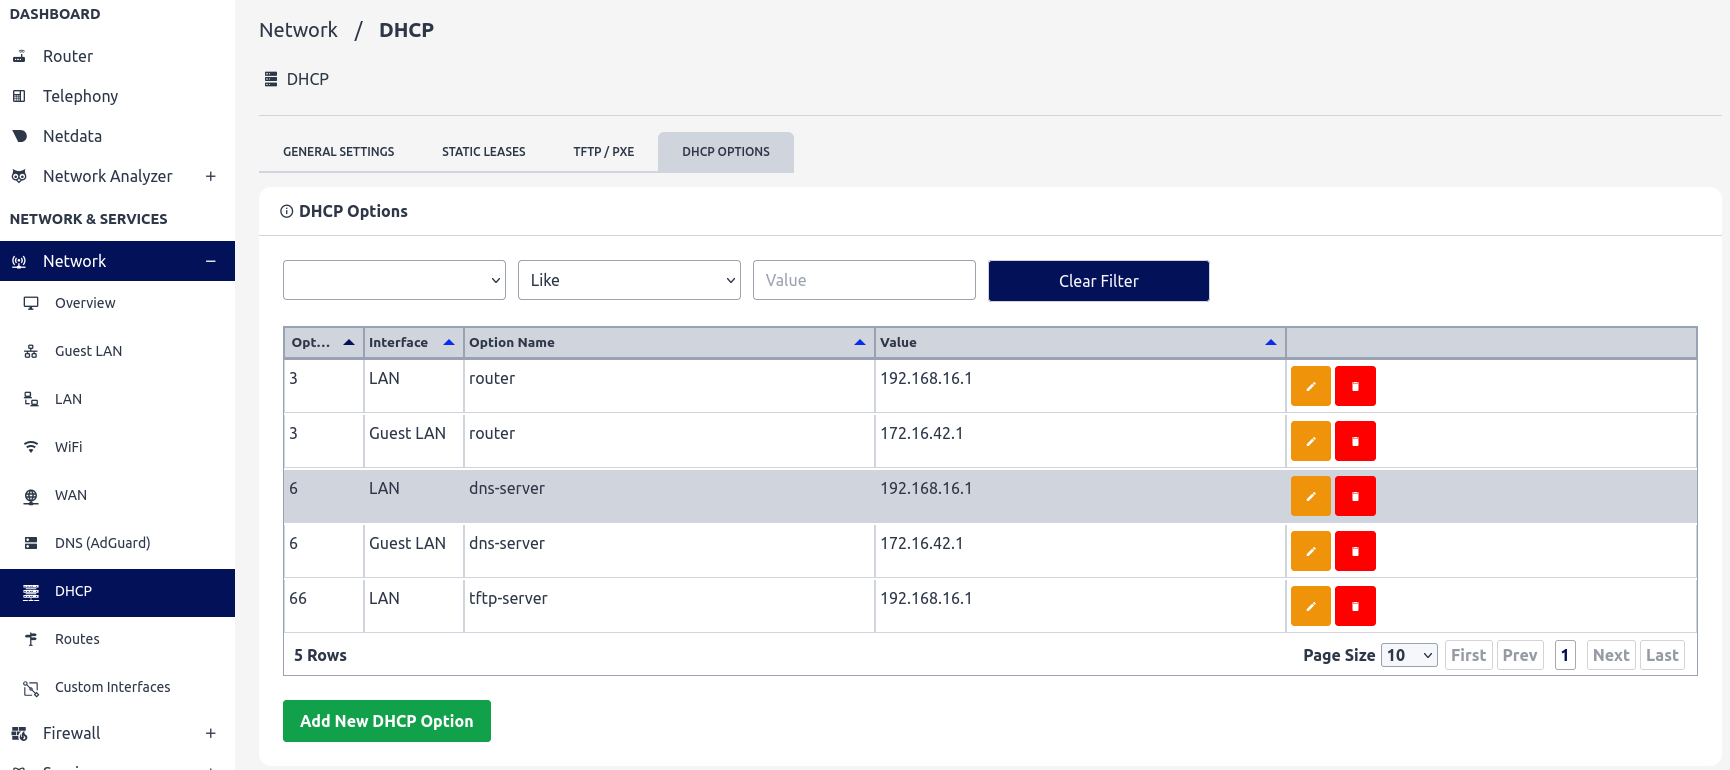Click the DHCP Options info icon

point(286,212)
